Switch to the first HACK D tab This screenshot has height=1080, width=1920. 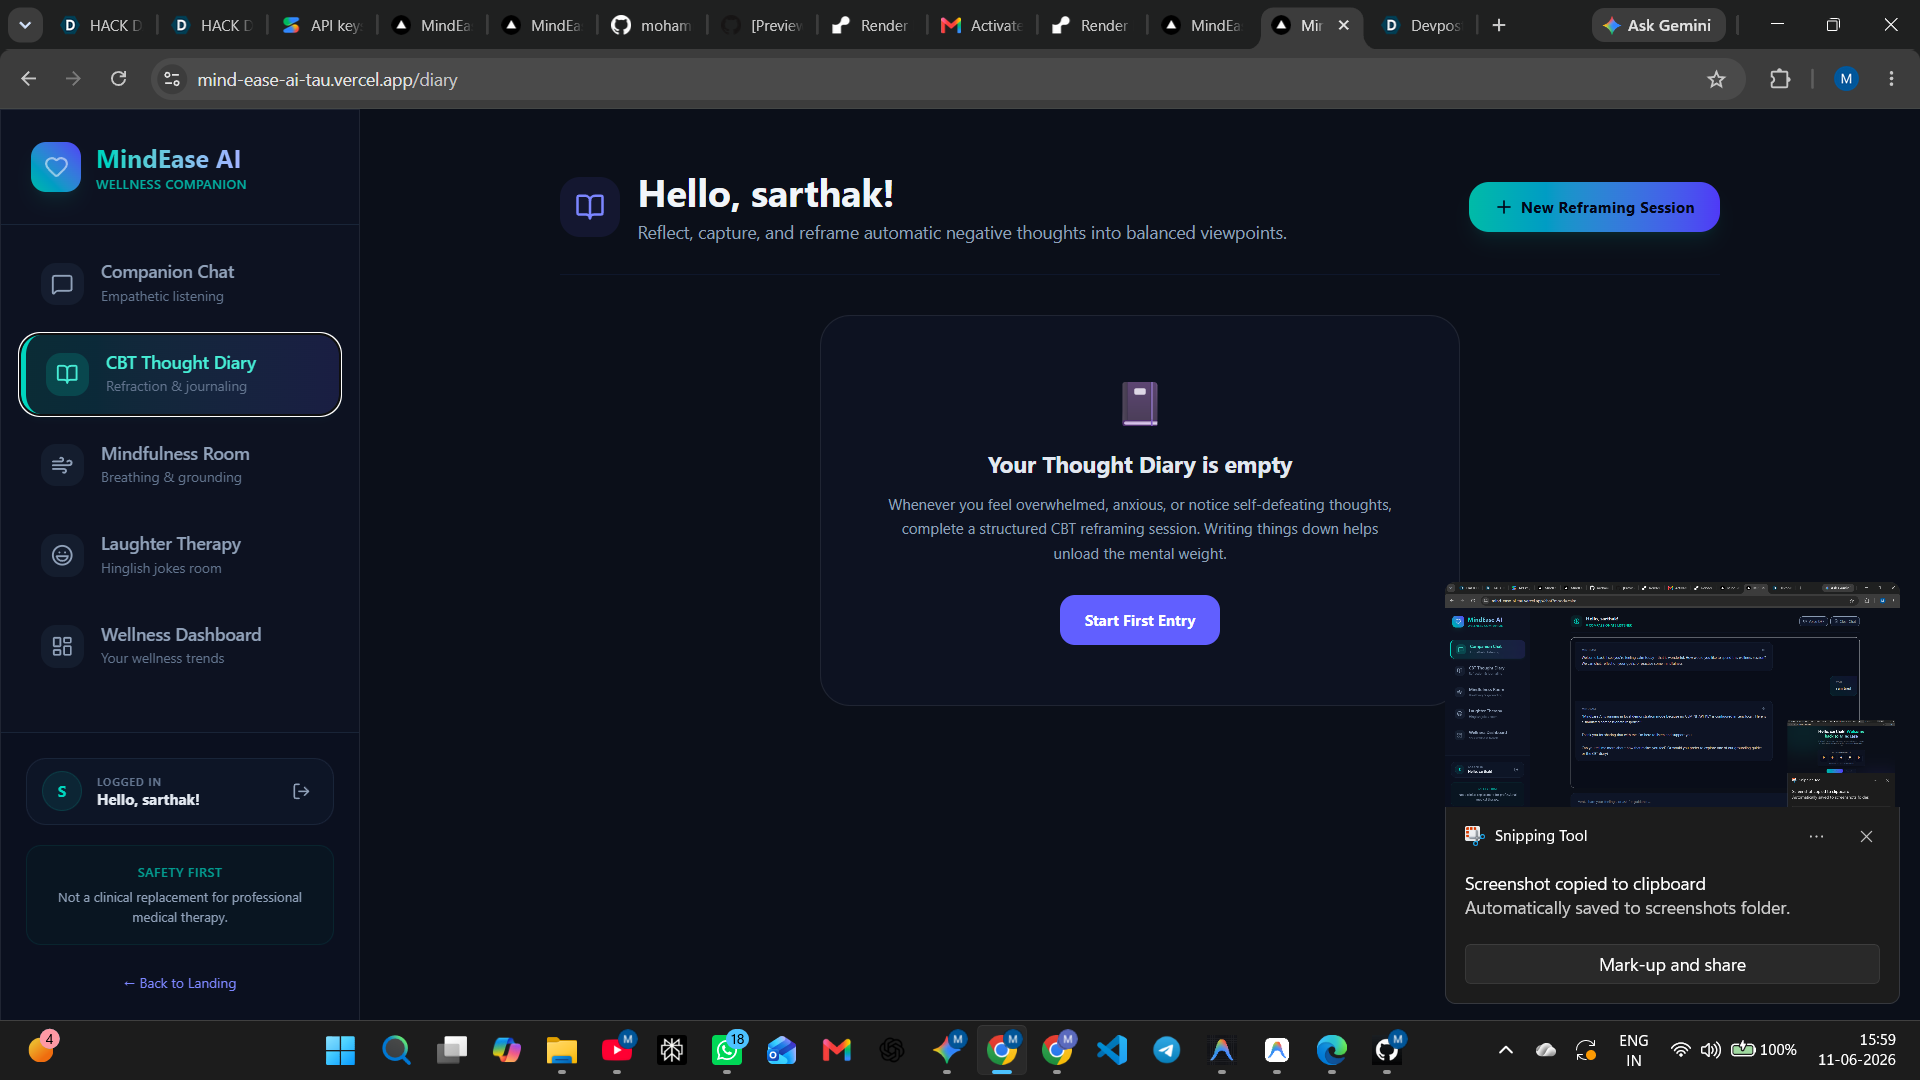pos(102,25)
